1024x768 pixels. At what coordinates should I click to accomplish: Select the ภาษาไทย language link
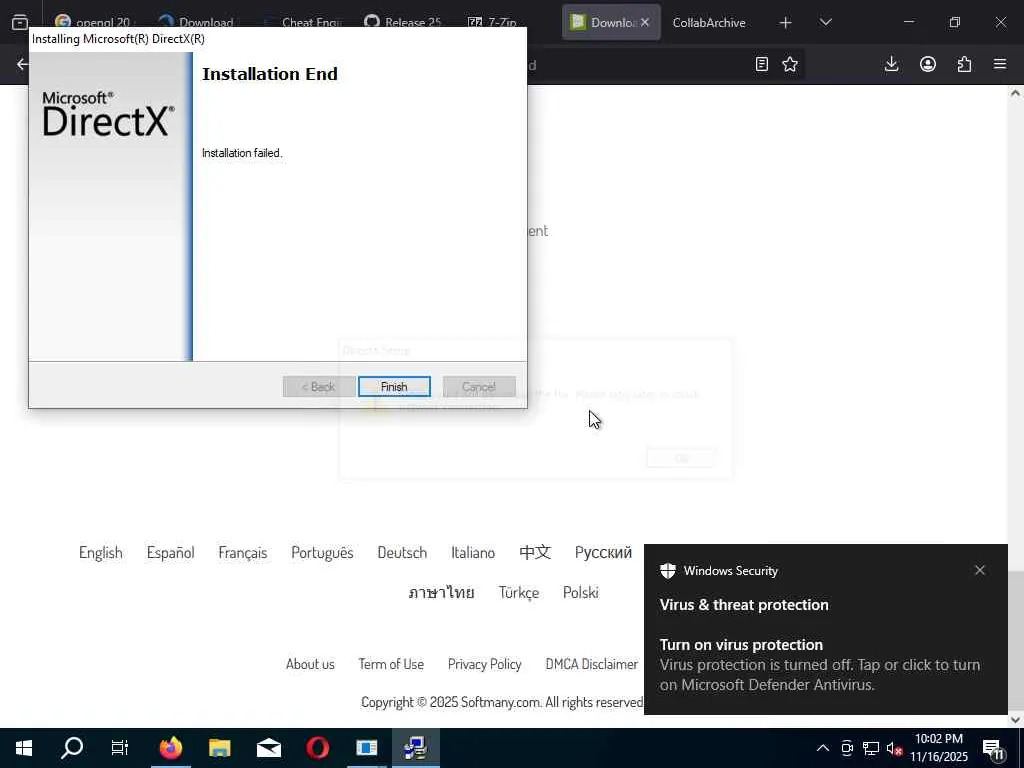441,592
